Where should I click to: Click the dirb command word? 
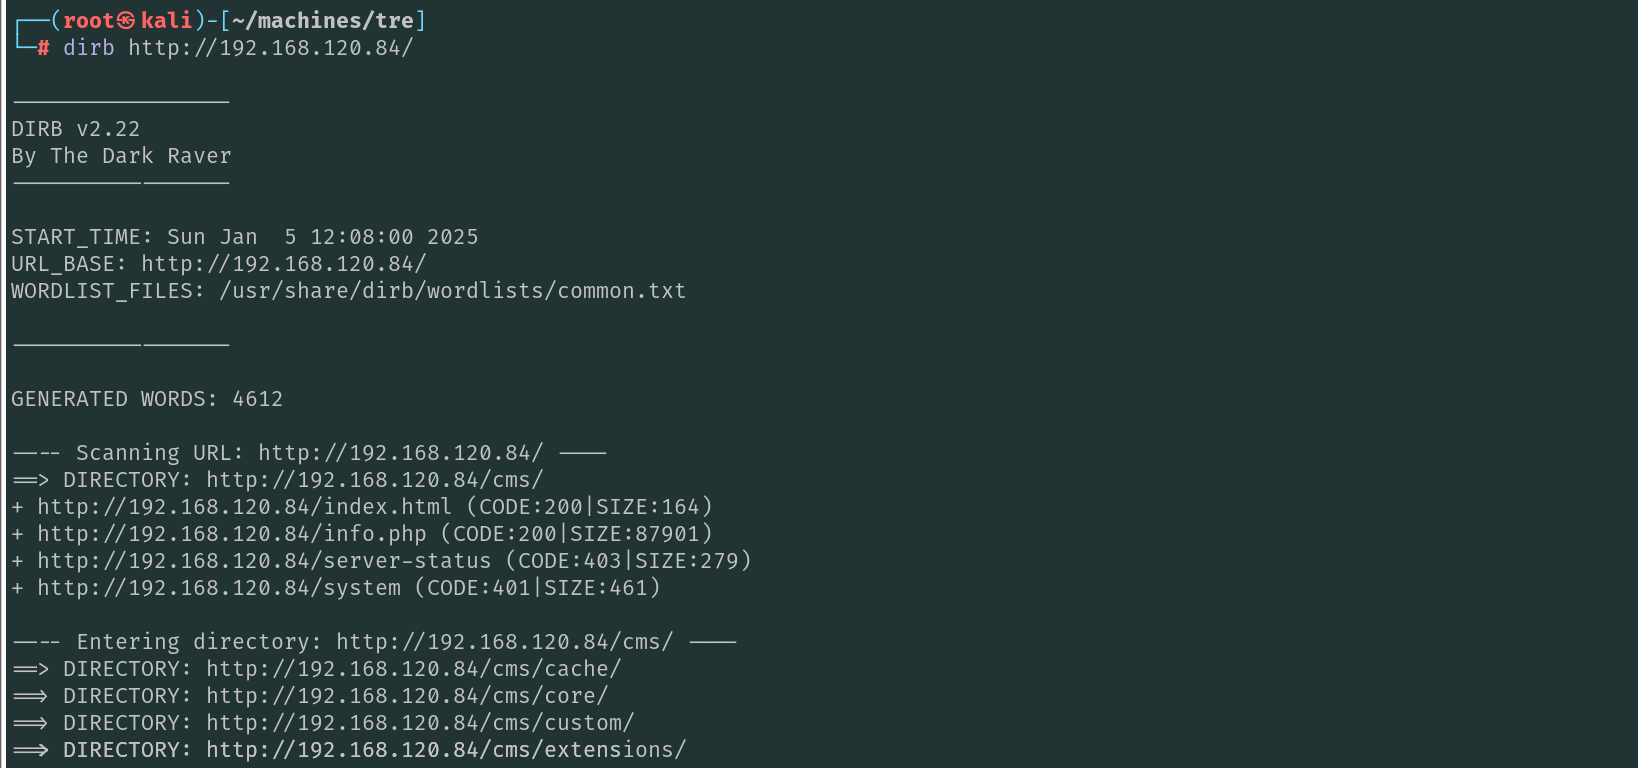(x=88, y=48)
